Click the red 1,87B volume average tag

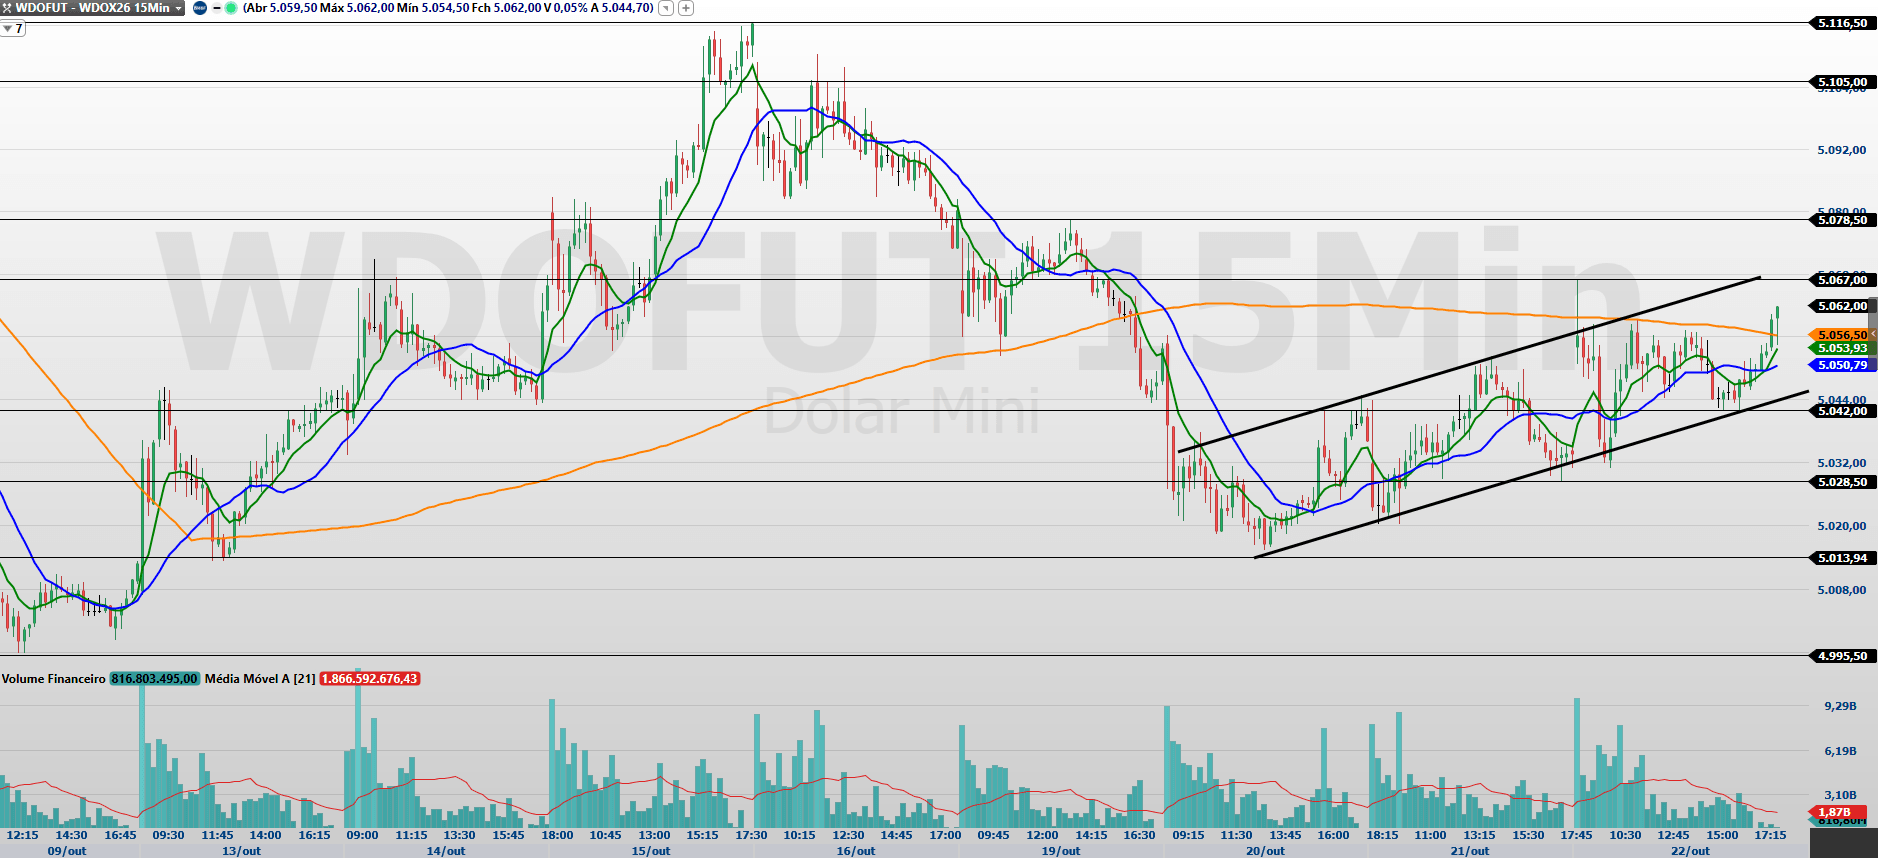click(x=1836, y=812)
